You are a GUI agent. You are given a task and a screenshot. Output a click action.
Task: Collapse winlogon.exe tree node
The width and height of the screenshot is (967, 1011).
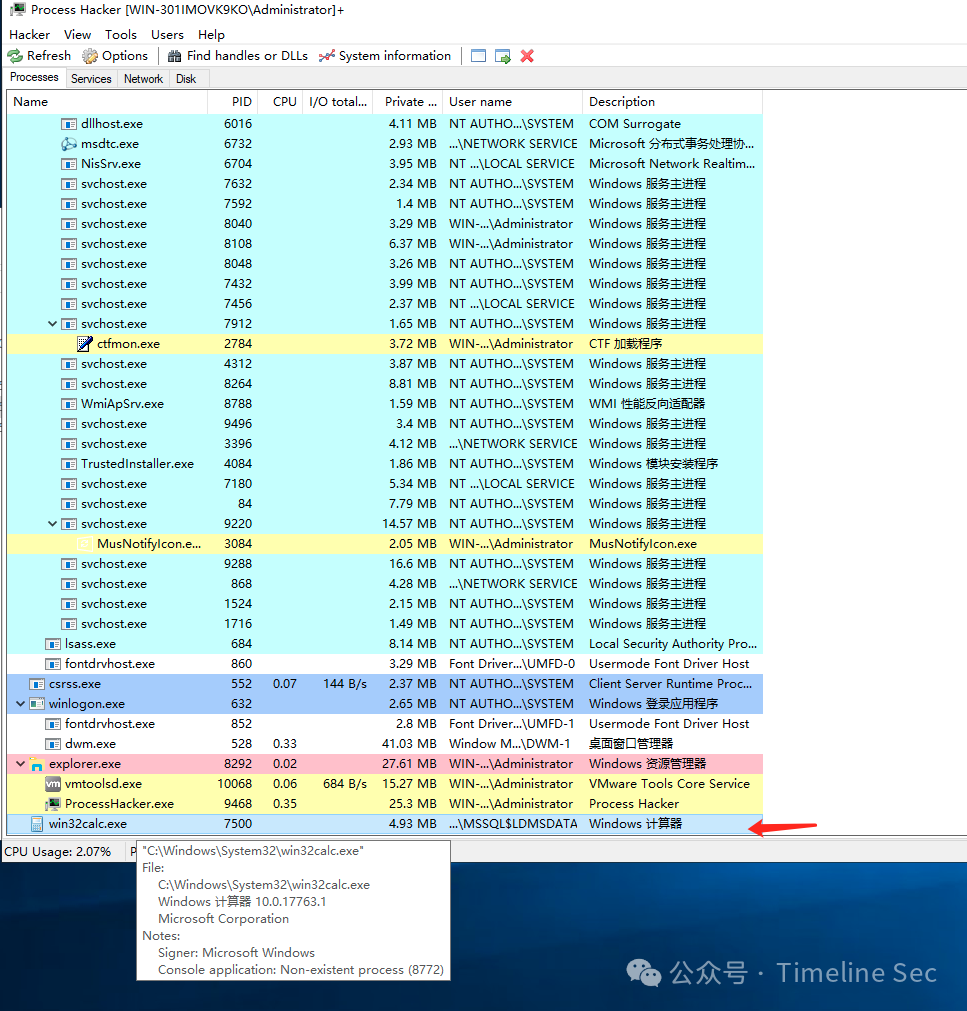(21, 703)
